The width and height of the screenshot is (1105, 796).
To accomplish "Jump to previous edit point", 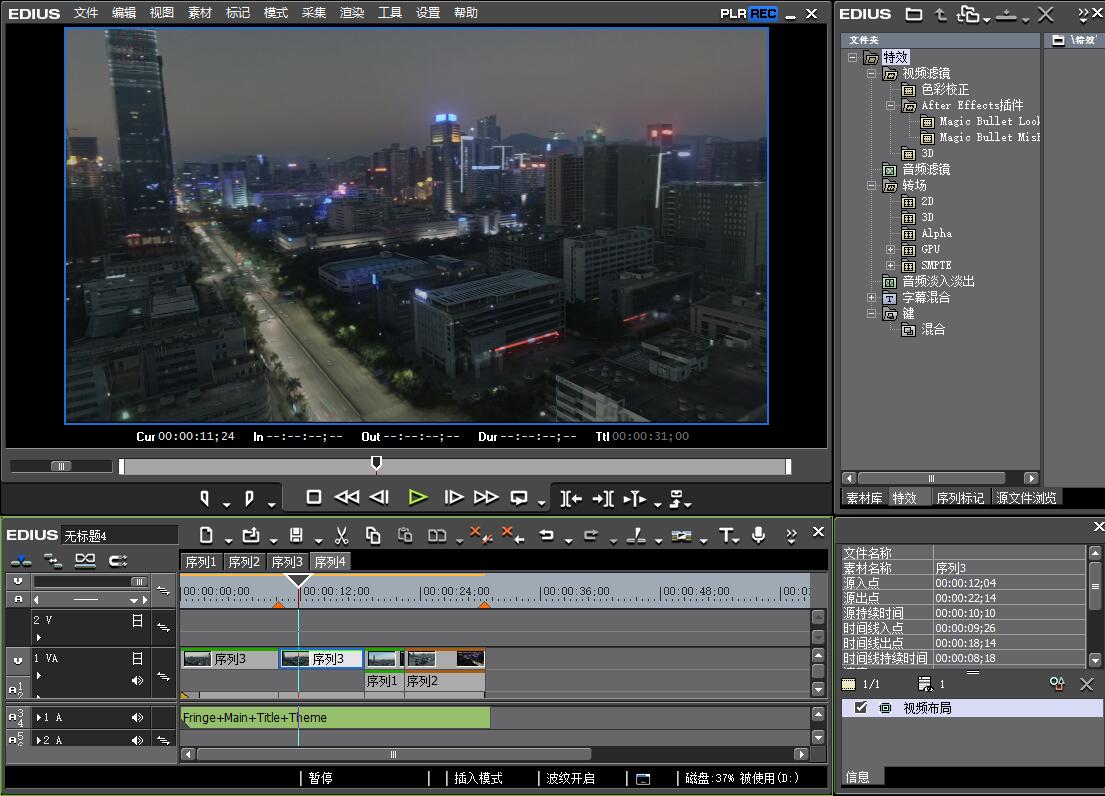I will tap(571, 499).
